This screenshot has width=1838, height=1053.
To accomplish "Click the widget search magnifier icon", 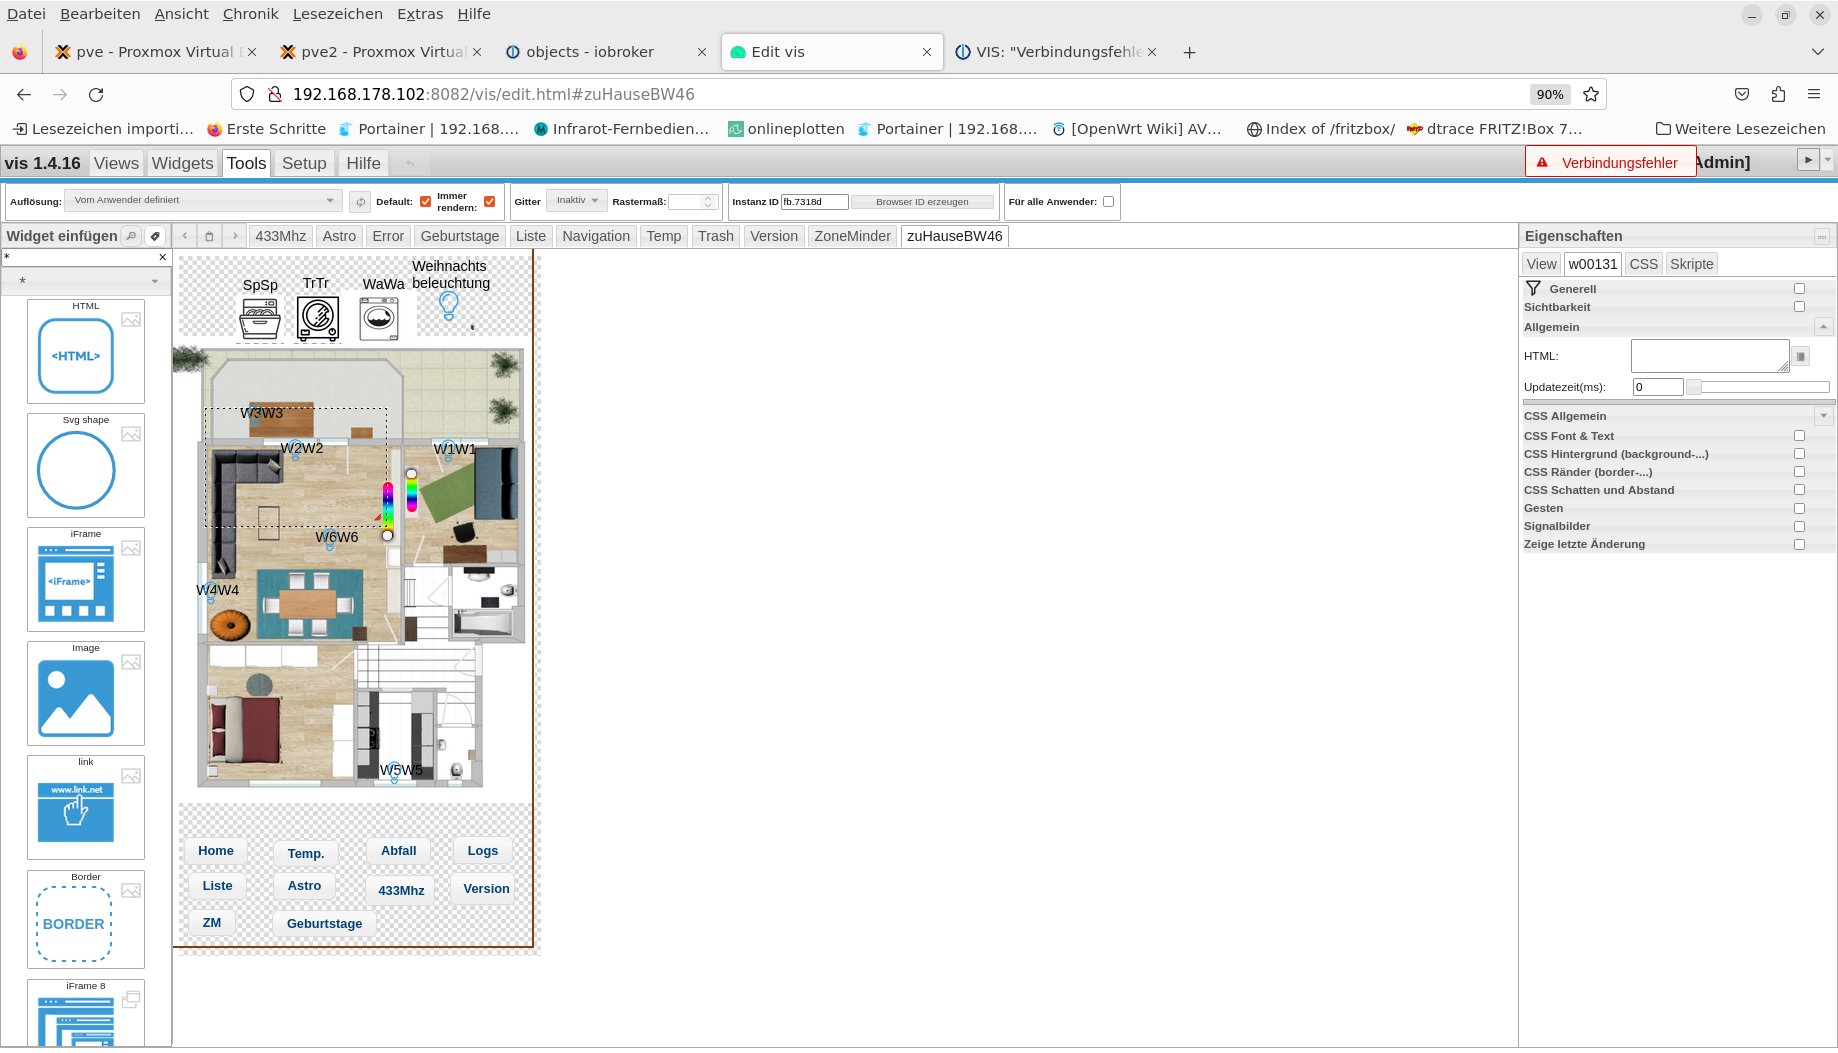I will point(131,236).
